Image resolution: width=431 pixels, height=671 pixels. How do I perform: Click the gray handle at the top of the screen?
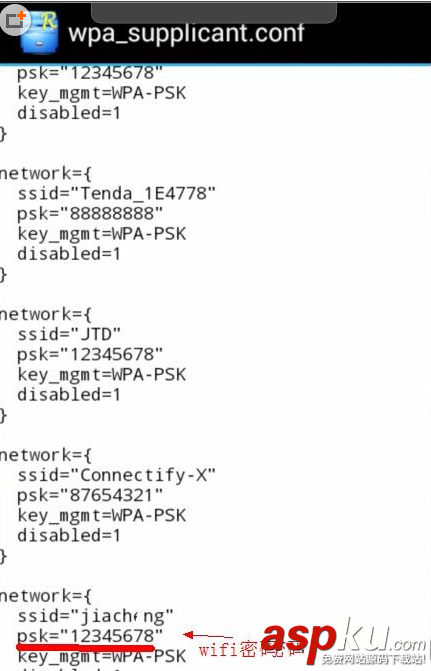click(214, 13)
